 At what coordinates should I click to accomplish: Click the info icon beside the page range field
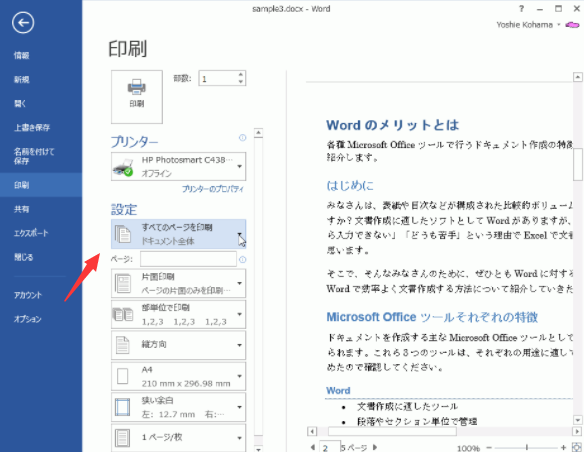242,260
